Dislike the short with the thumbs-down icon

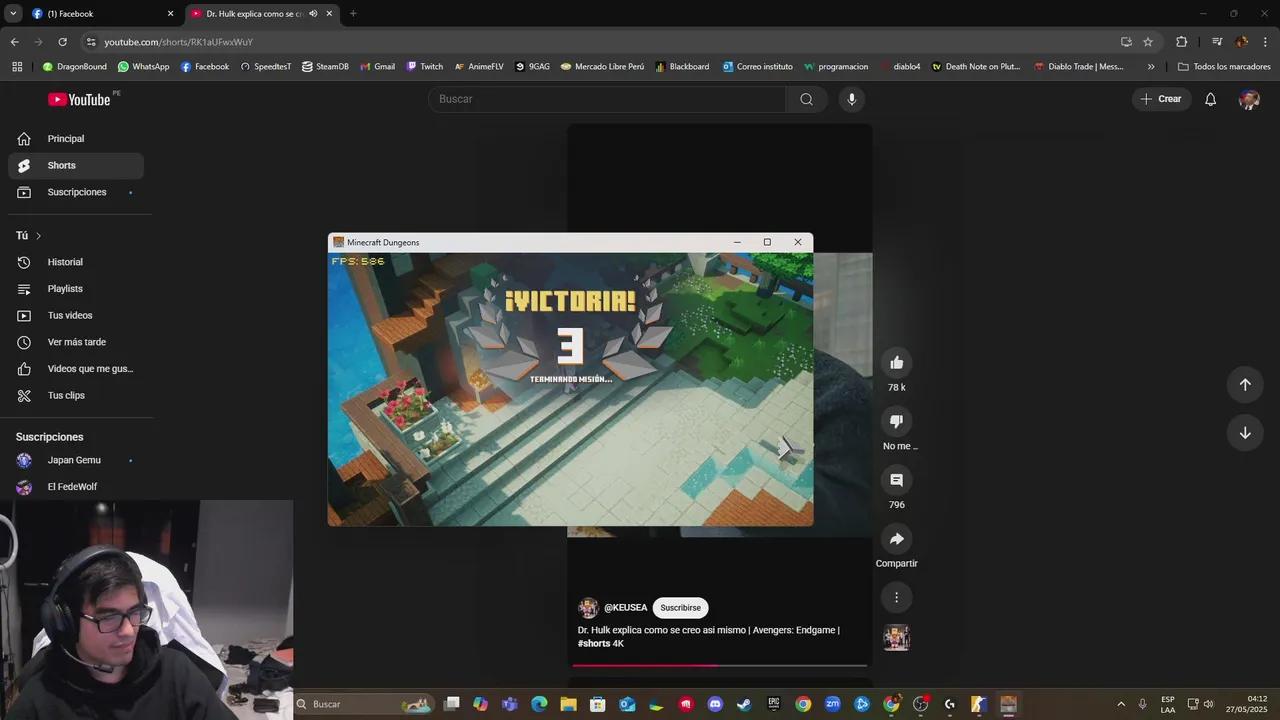tap(896, 421)
